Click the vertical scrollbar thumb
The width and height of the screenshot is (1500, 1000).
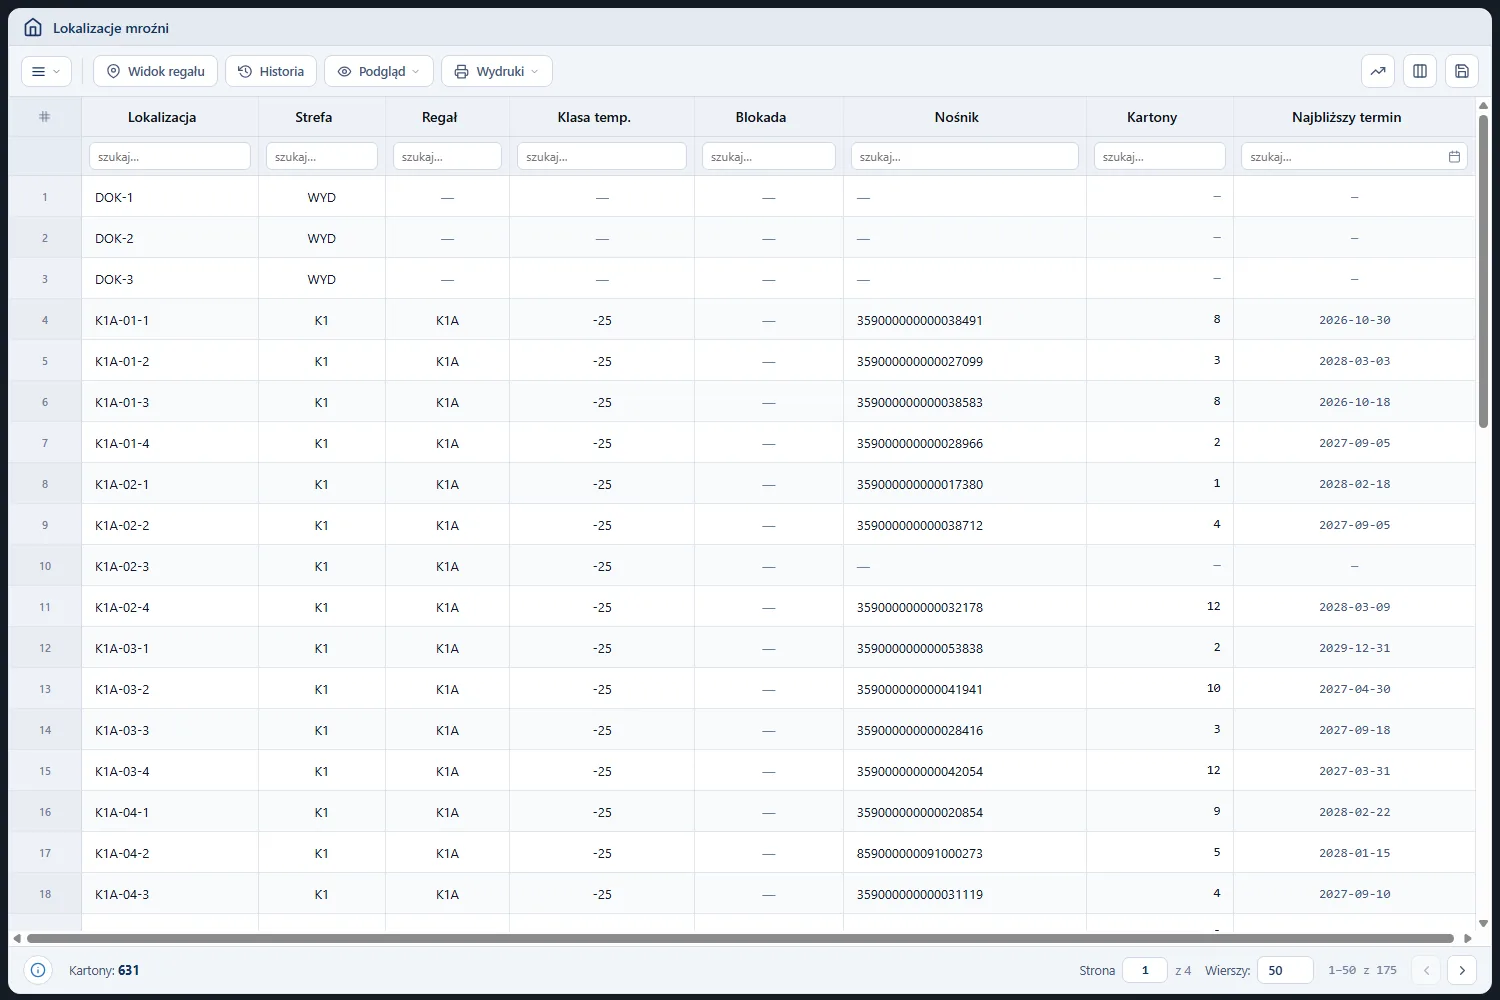[1483, 271]
